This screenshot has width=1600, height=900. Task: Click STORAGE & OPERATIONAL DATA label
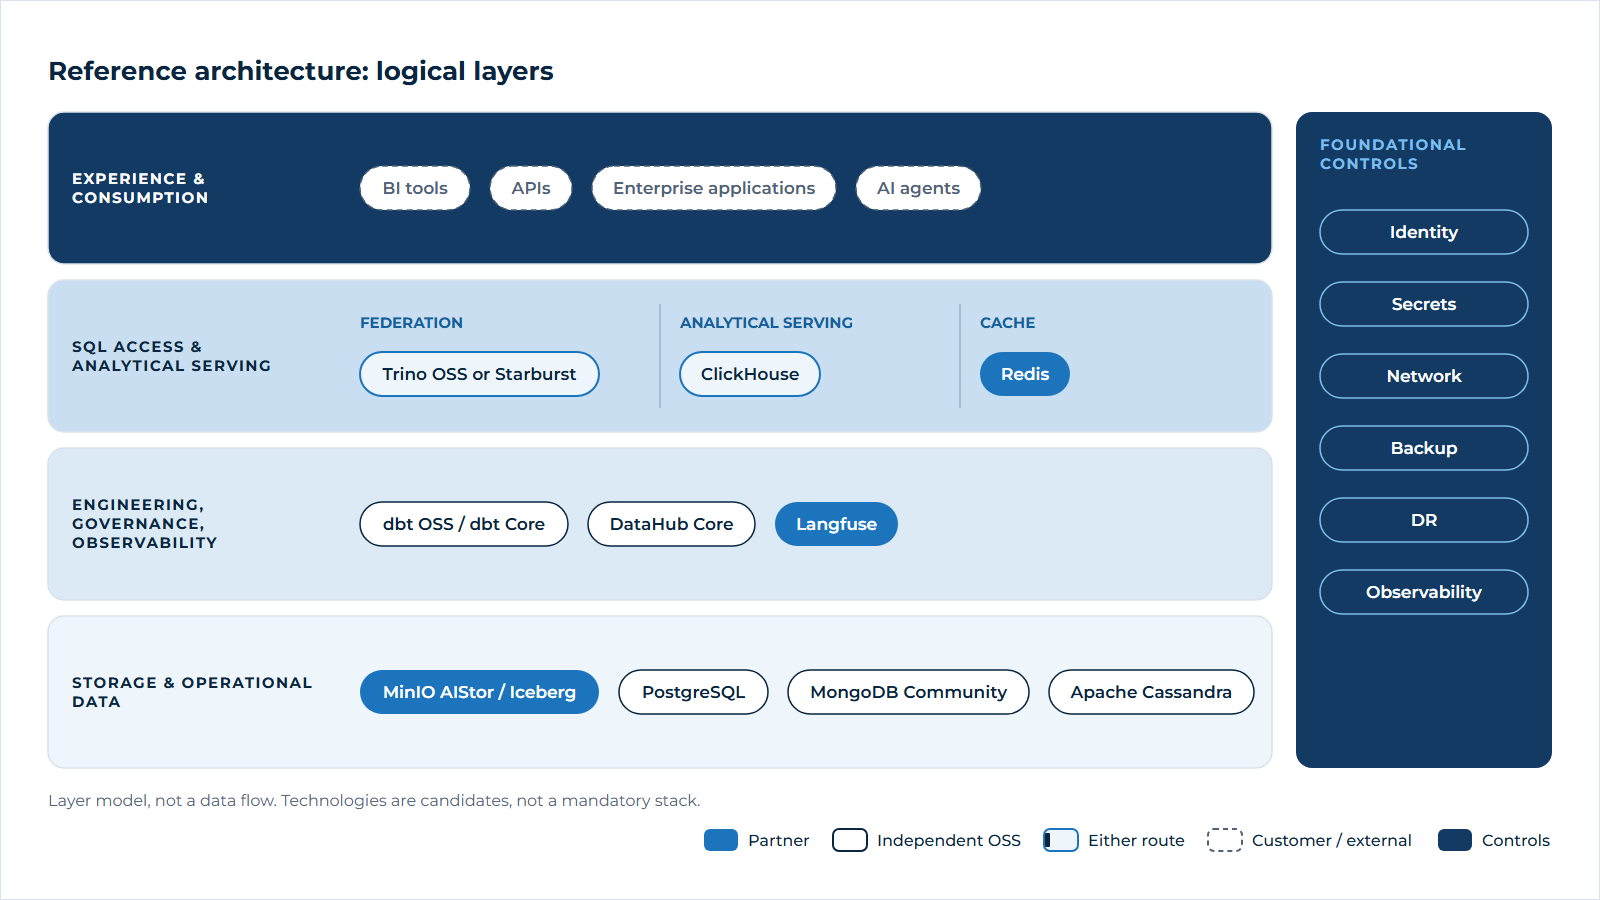[x=192, y=692]
